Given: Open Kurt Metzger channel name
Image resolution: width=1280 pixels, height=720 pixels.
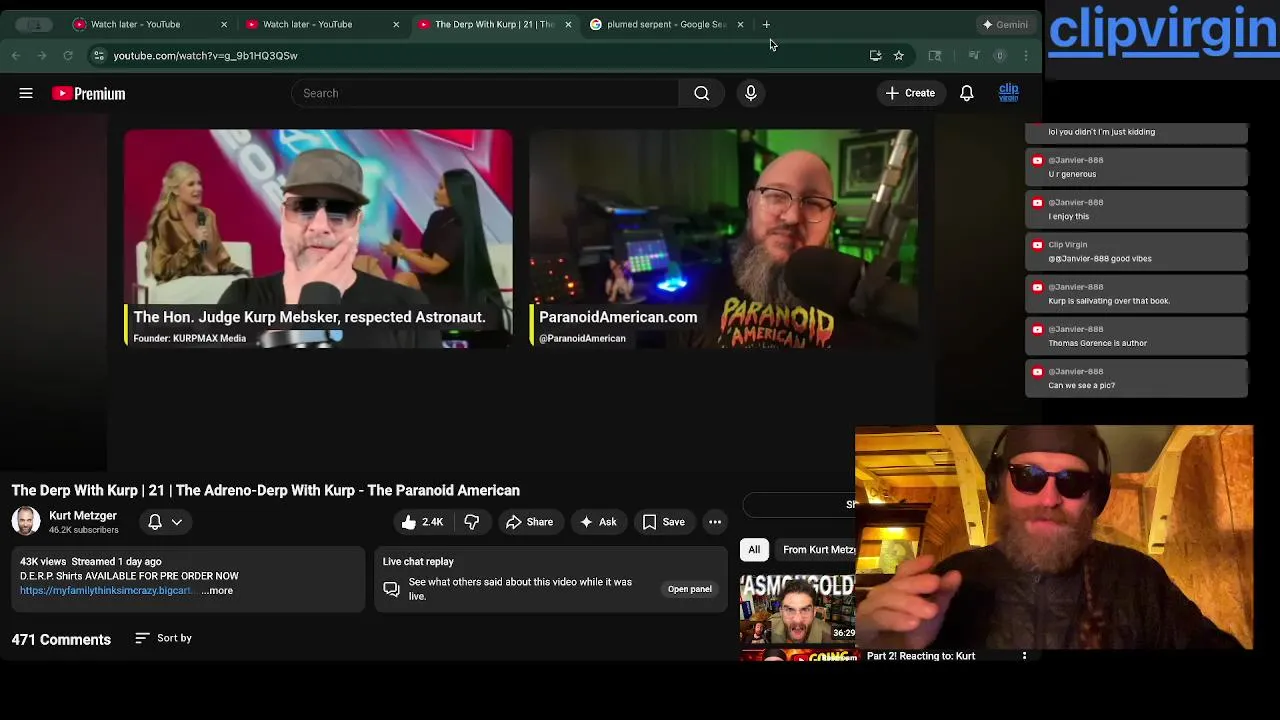Looking at the screenshot, I should pos(83,515).
